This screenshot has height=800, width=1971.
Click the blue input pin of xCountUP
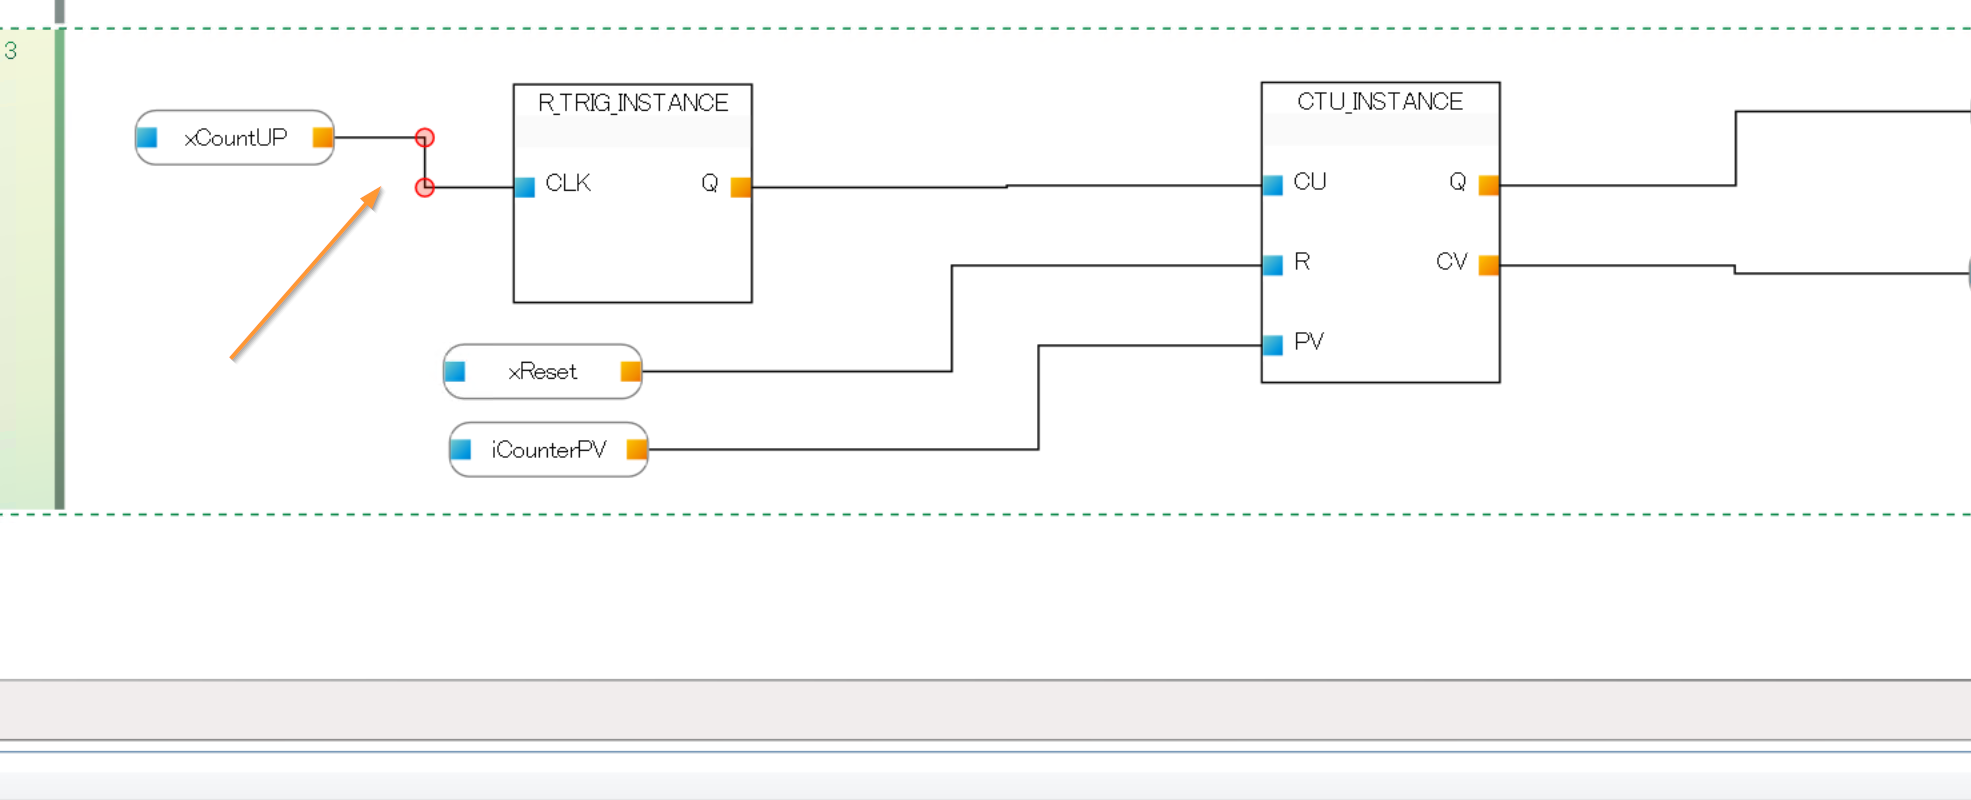pos(148,138)
